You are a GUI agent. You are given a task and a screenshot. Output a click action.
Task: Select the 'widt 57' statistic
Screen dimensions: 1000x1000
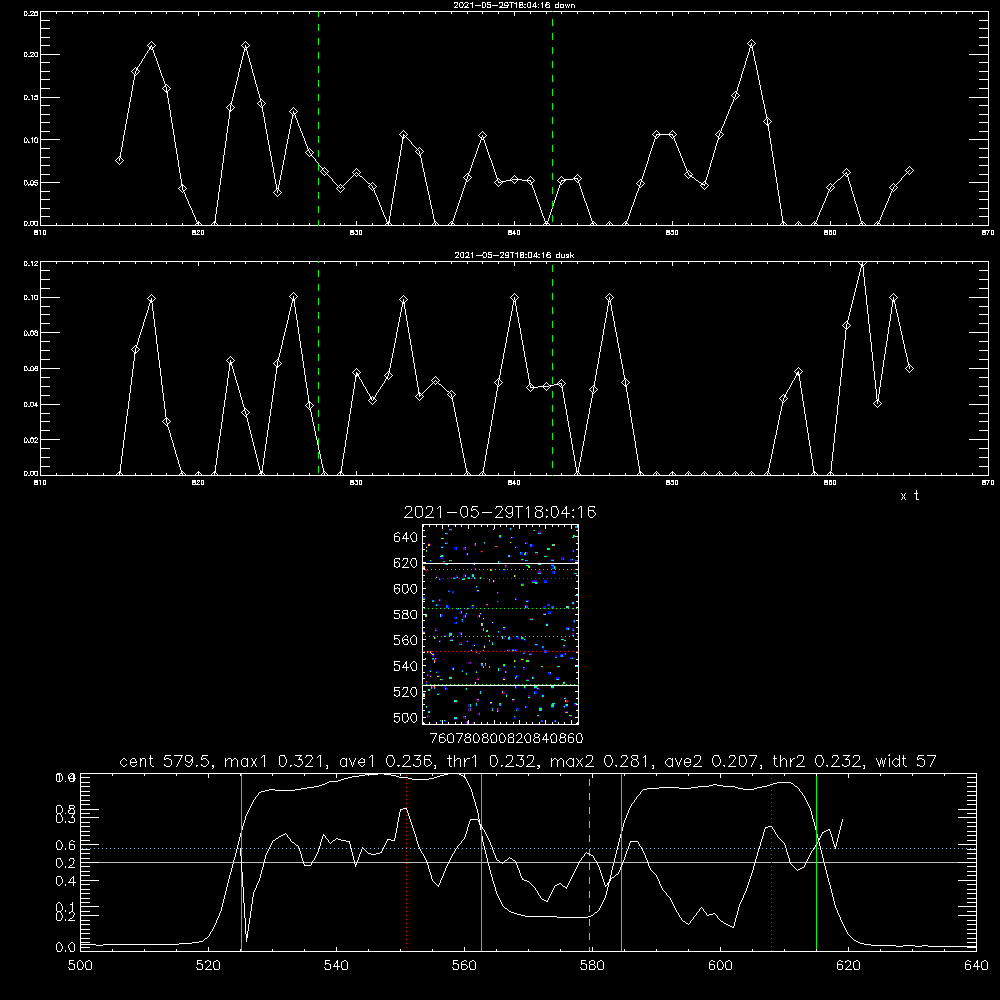[906, 761]
